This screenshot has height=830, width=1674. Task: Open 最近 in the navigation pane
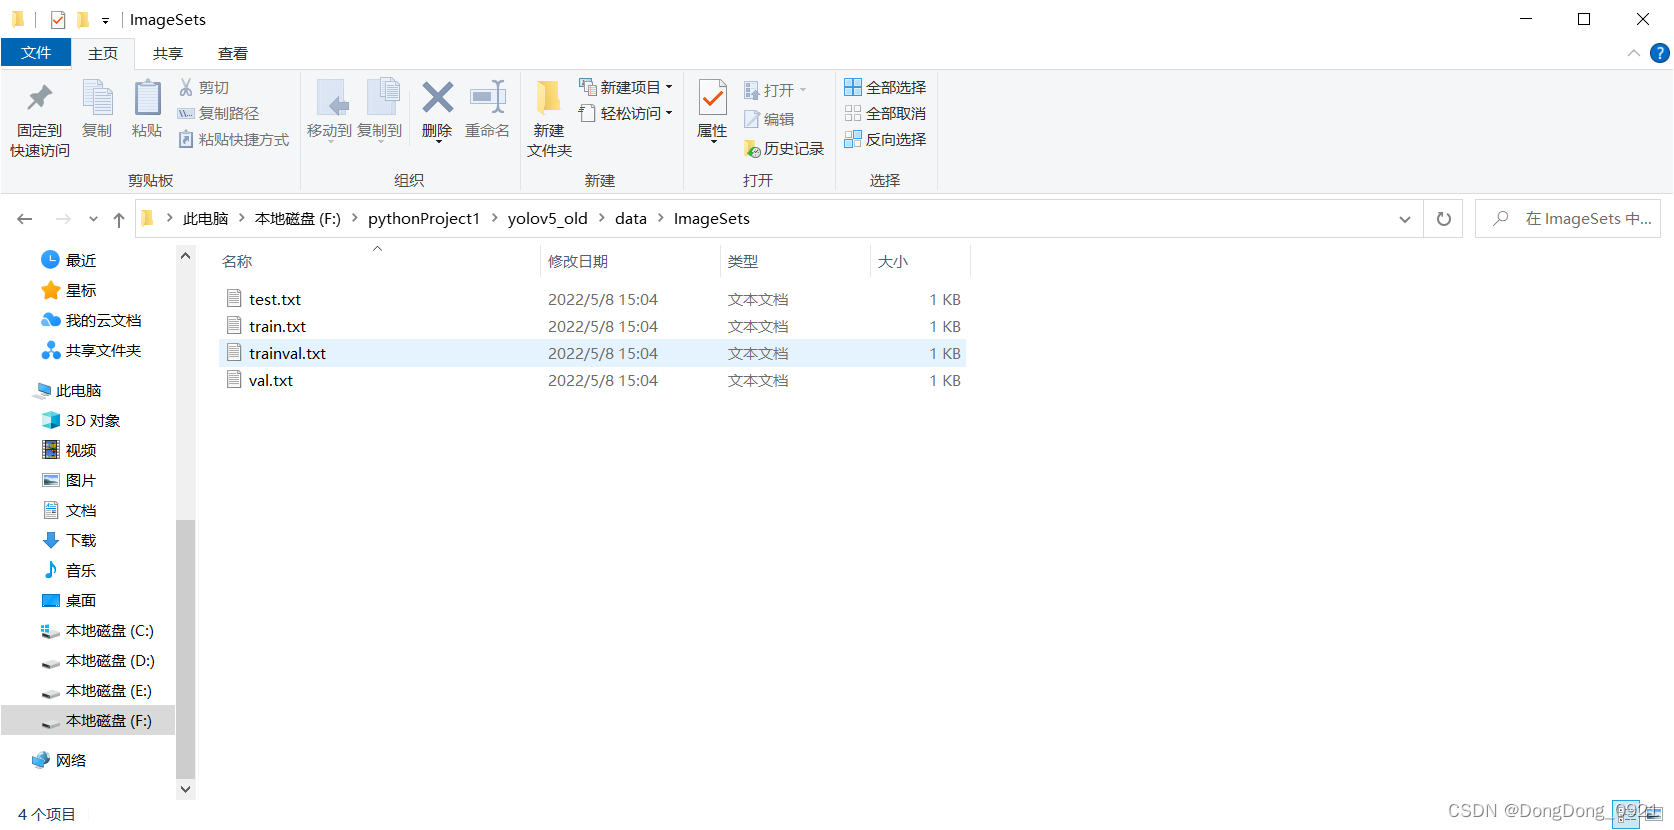coord(81,260)
